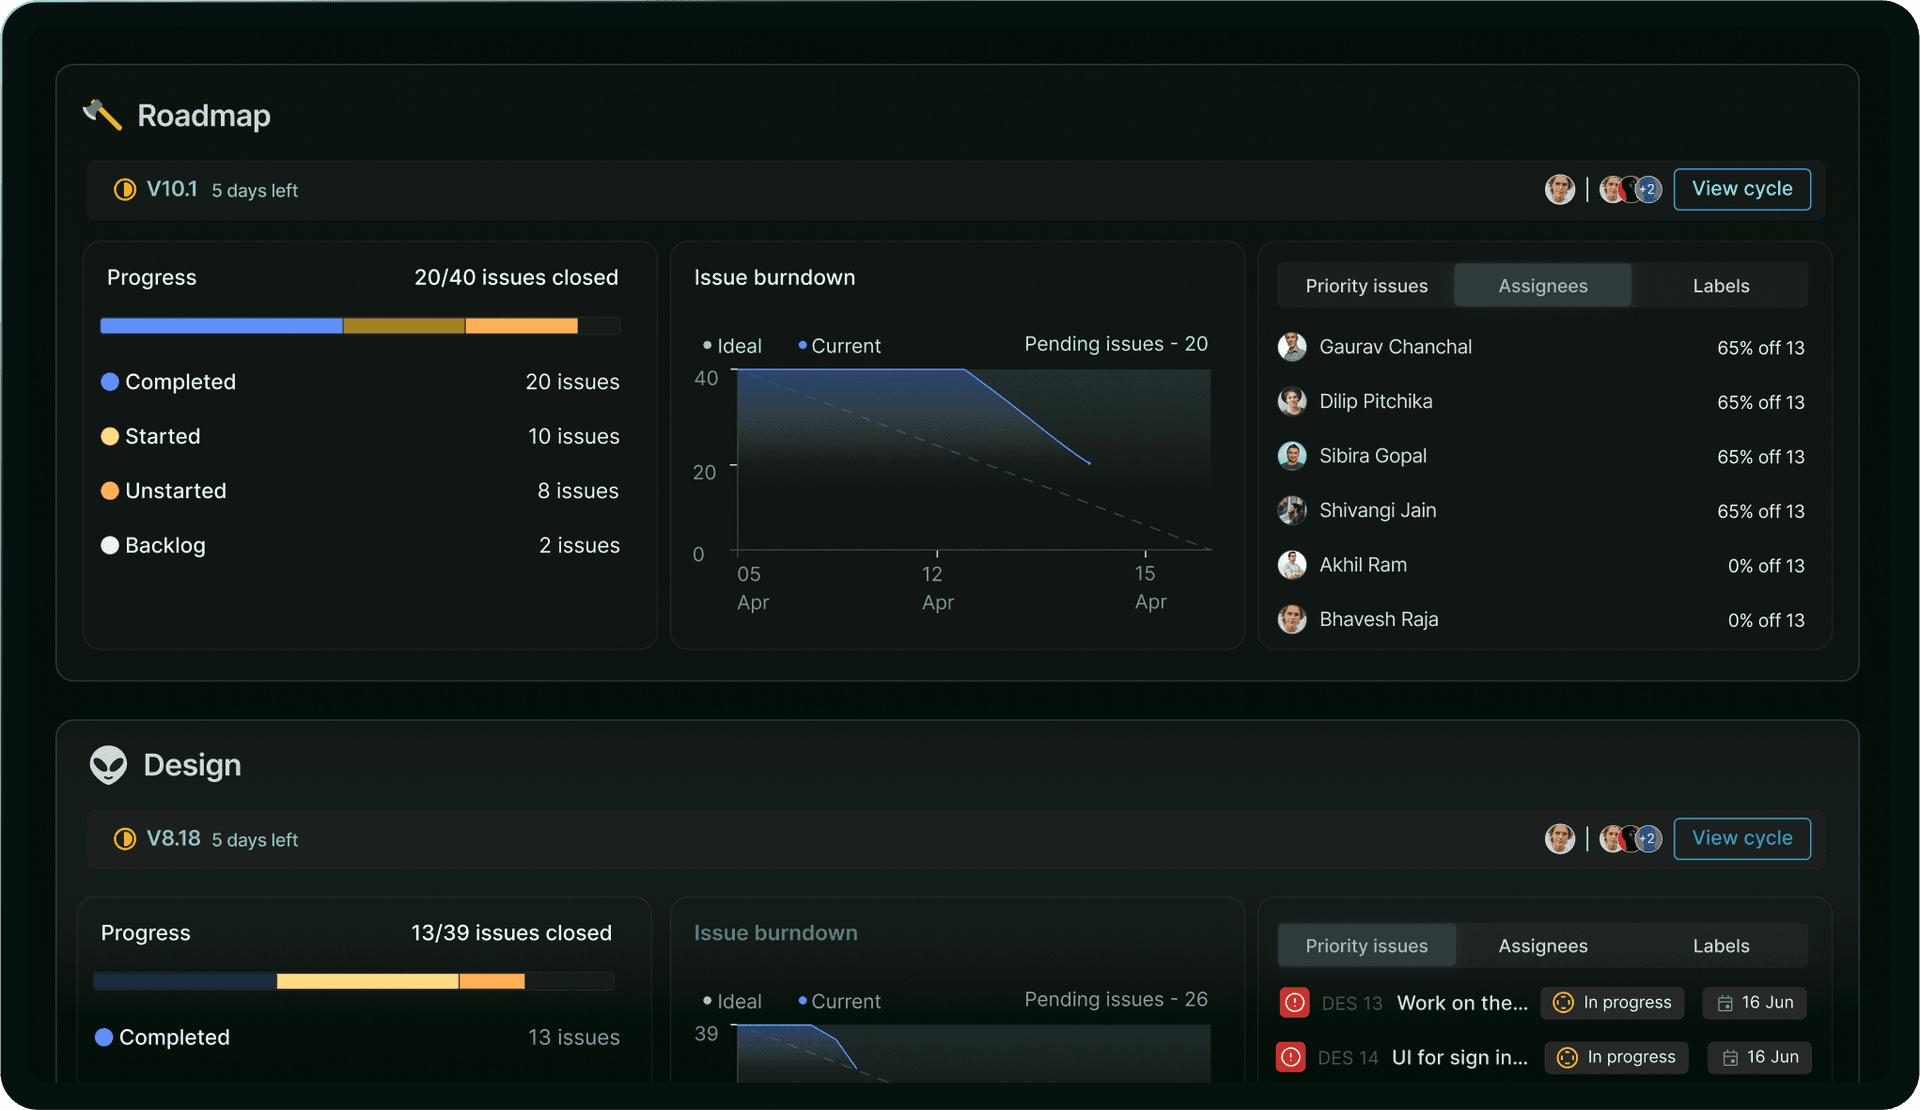Click the In progress status icon for DES 14
This screenshot has height=1110, width=1920.
click(x=1568, y=1058)
